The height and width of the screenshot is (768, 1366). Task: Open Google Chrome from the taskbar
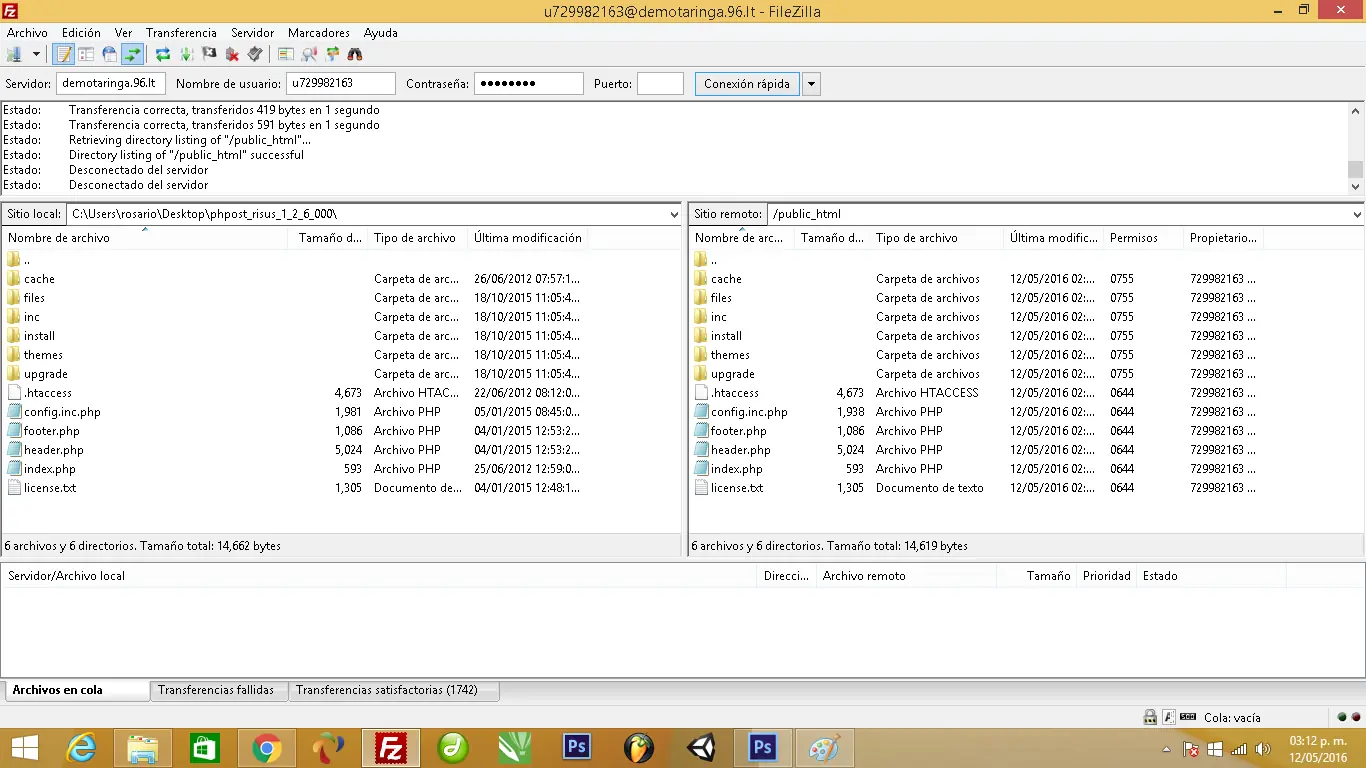point(266,748)
